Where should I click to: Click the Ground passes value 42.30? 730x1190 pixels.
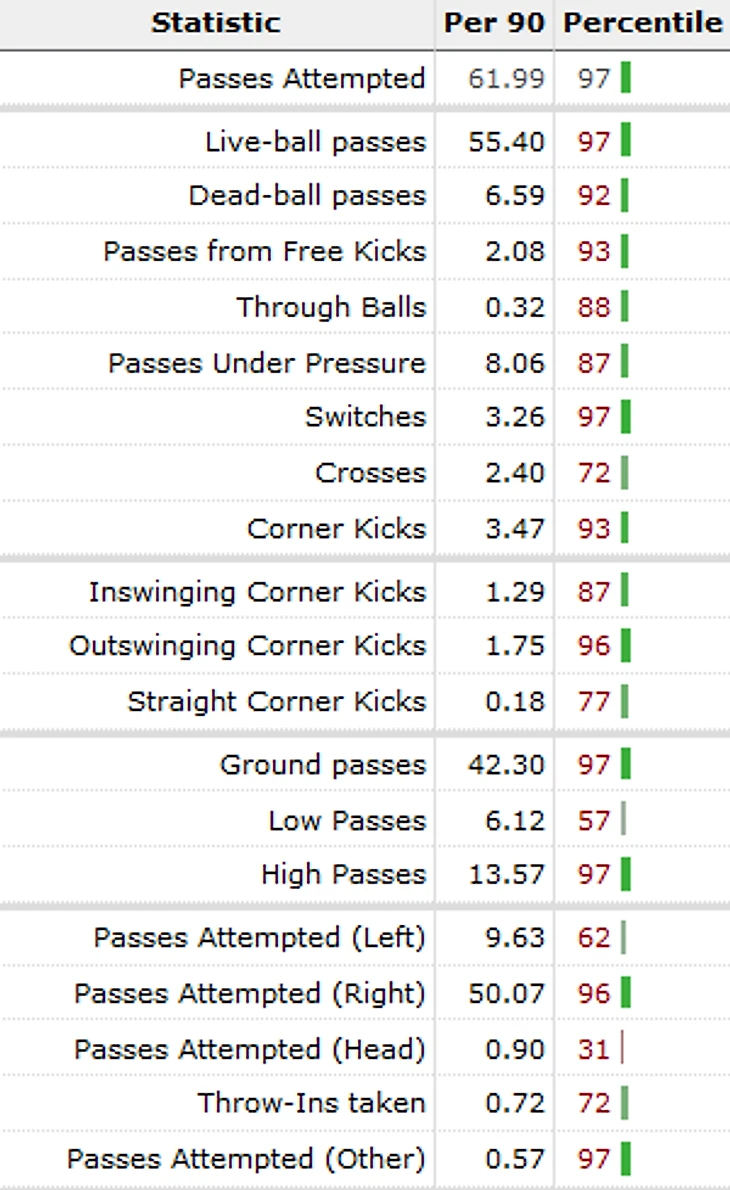click(x=506, y=765)
